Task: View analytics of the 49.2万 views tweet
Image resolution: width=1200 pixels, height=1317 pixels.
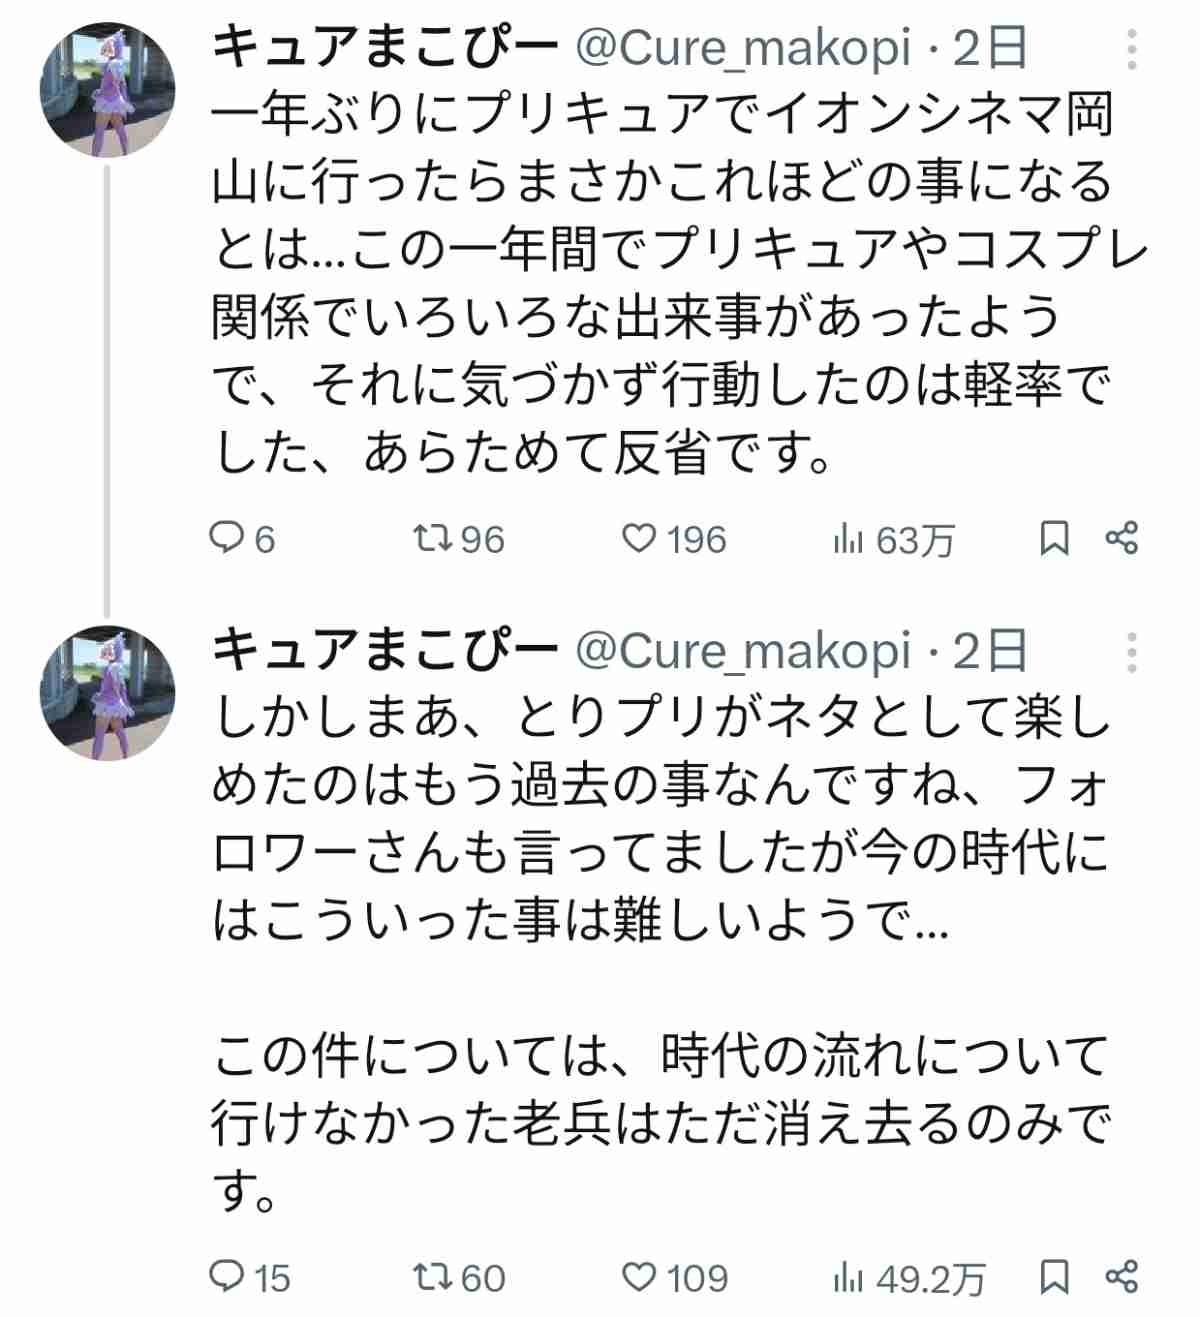Action: 847,1277
